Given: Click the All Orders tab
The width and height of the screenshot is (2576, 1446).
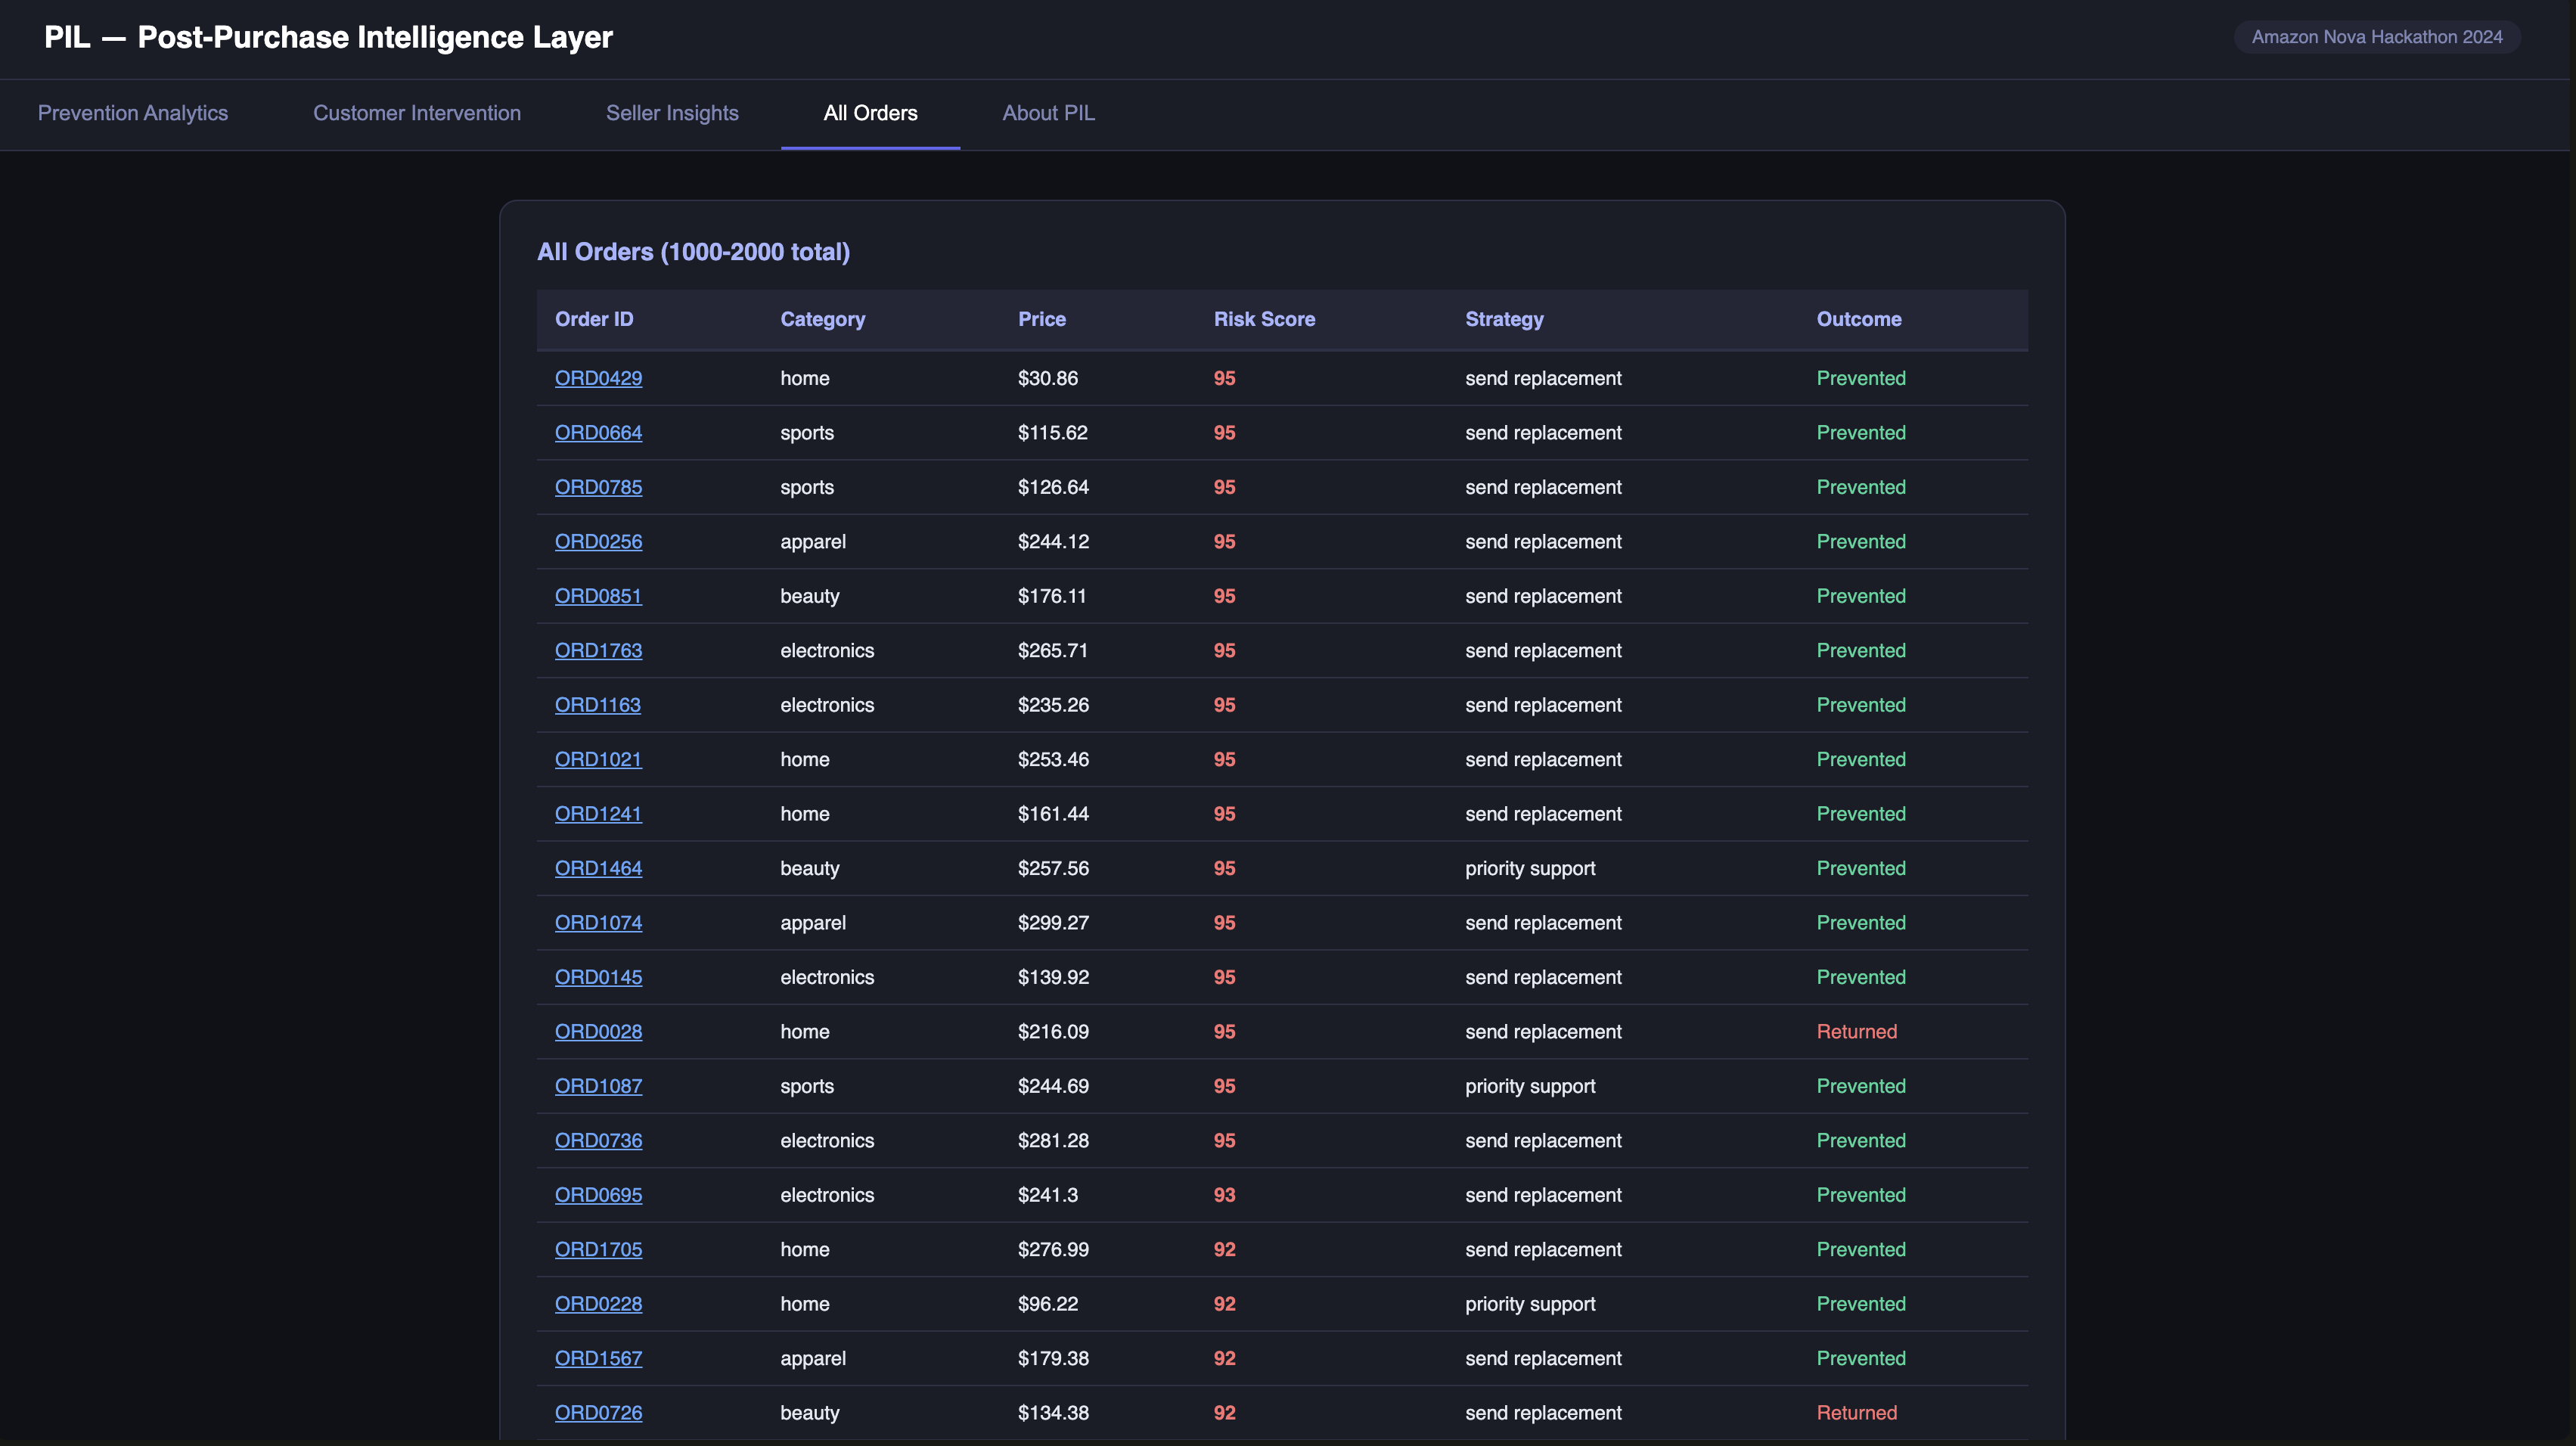Looking at the screenshot, I should (x=870, y=113).
